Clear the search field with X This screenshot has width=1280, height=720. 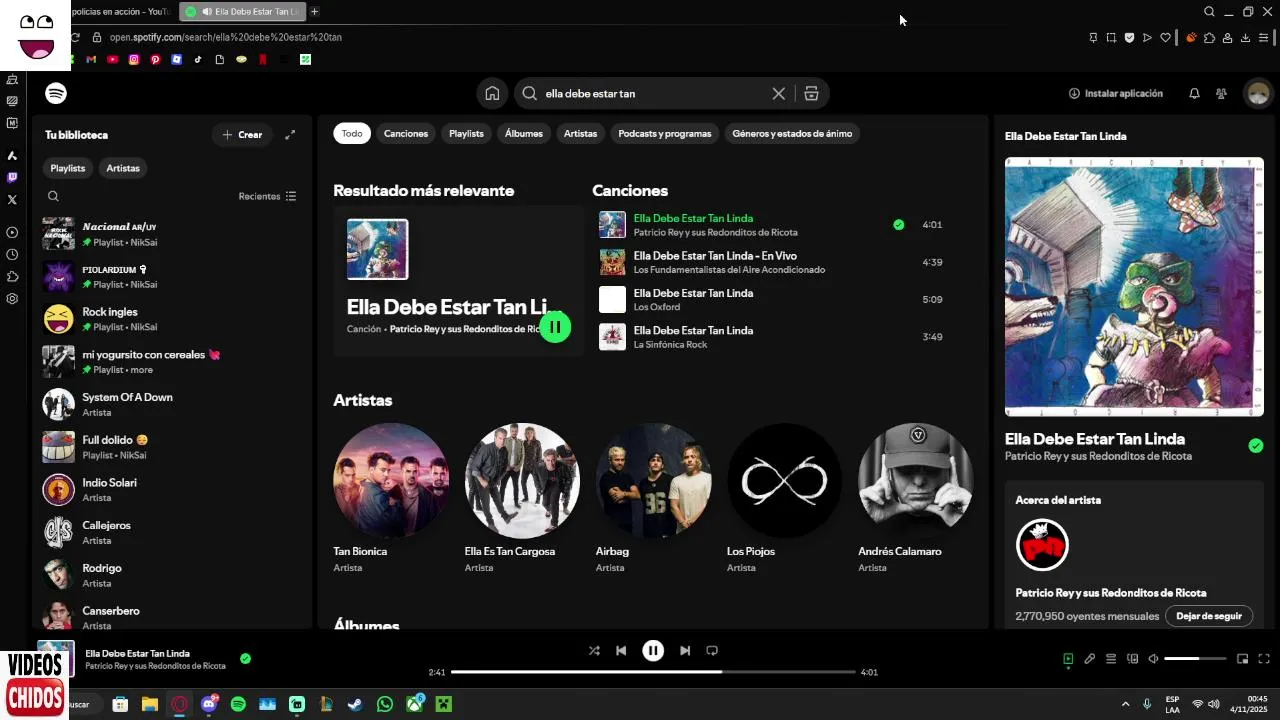click(778, 93)
